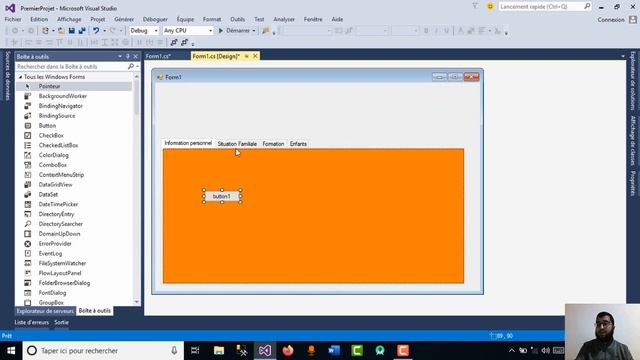
Task: Select the Enfants tab on the form
Action: point(298,144)
